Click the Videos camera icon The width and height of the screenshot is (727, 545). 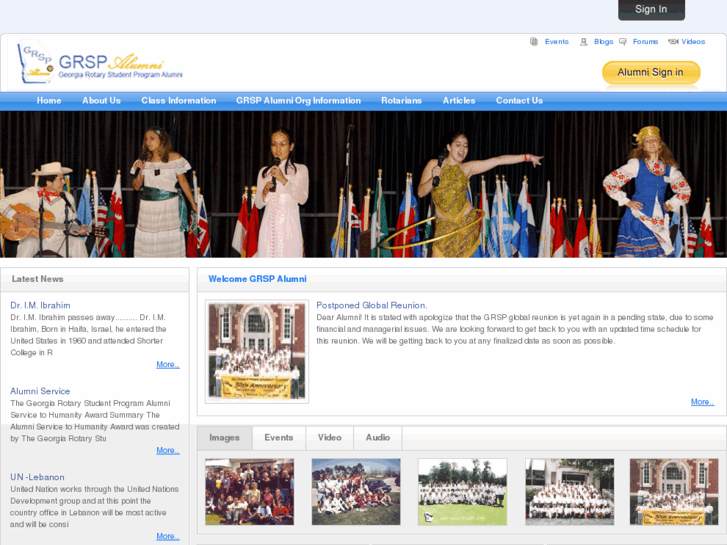coord(673,42)
